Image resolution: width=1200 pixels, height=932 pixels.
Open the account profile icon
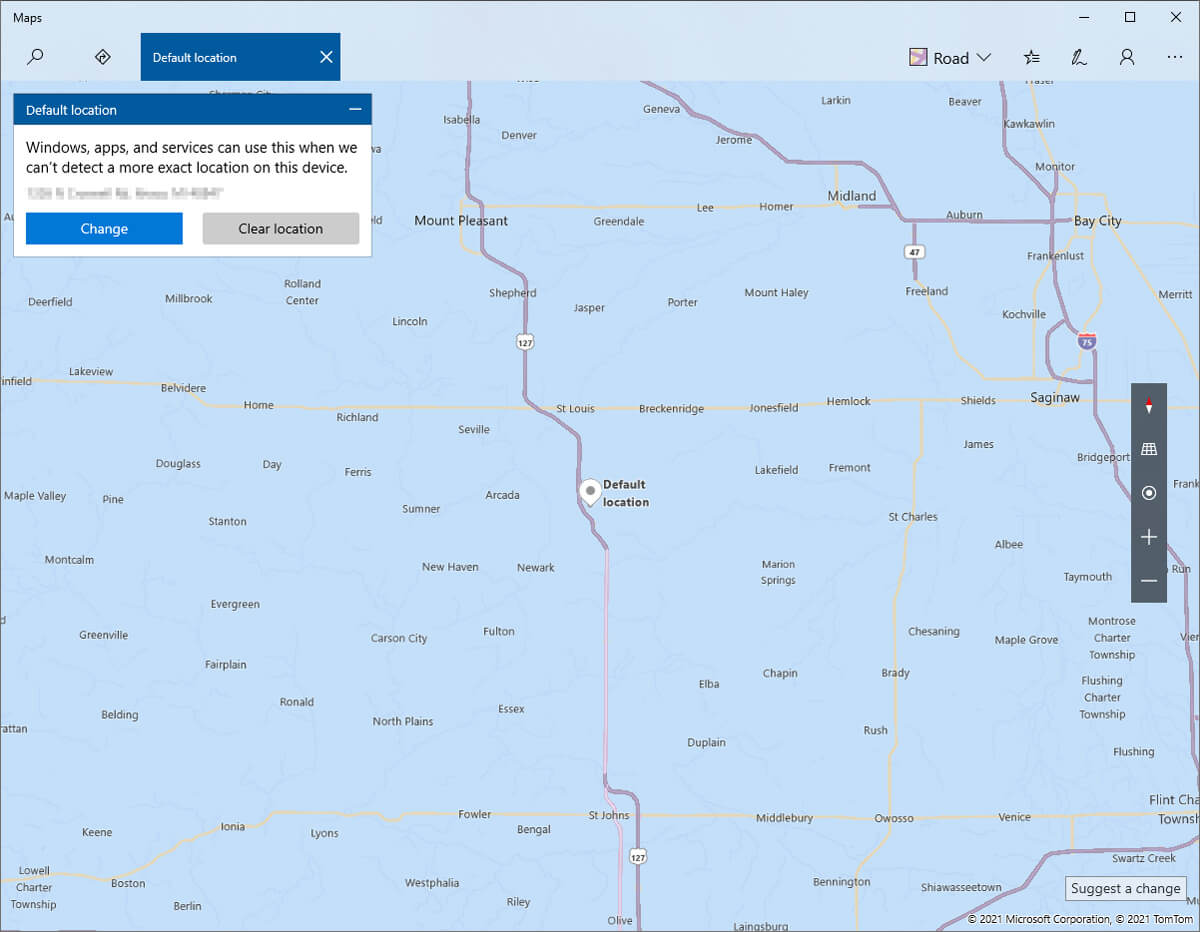[x=1127, y=57]
